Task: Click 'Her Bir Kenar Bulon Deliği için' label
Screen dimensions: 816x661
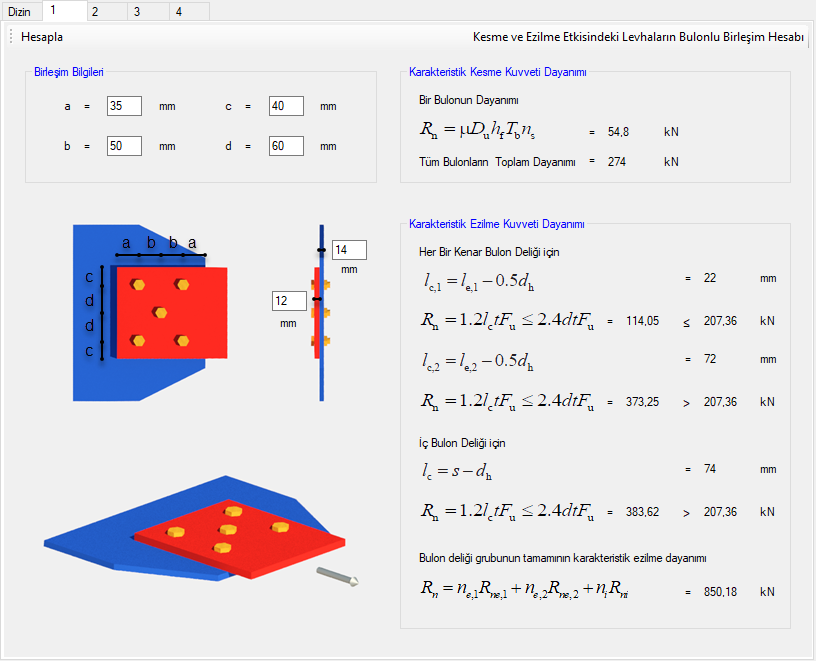Action: 489,252
